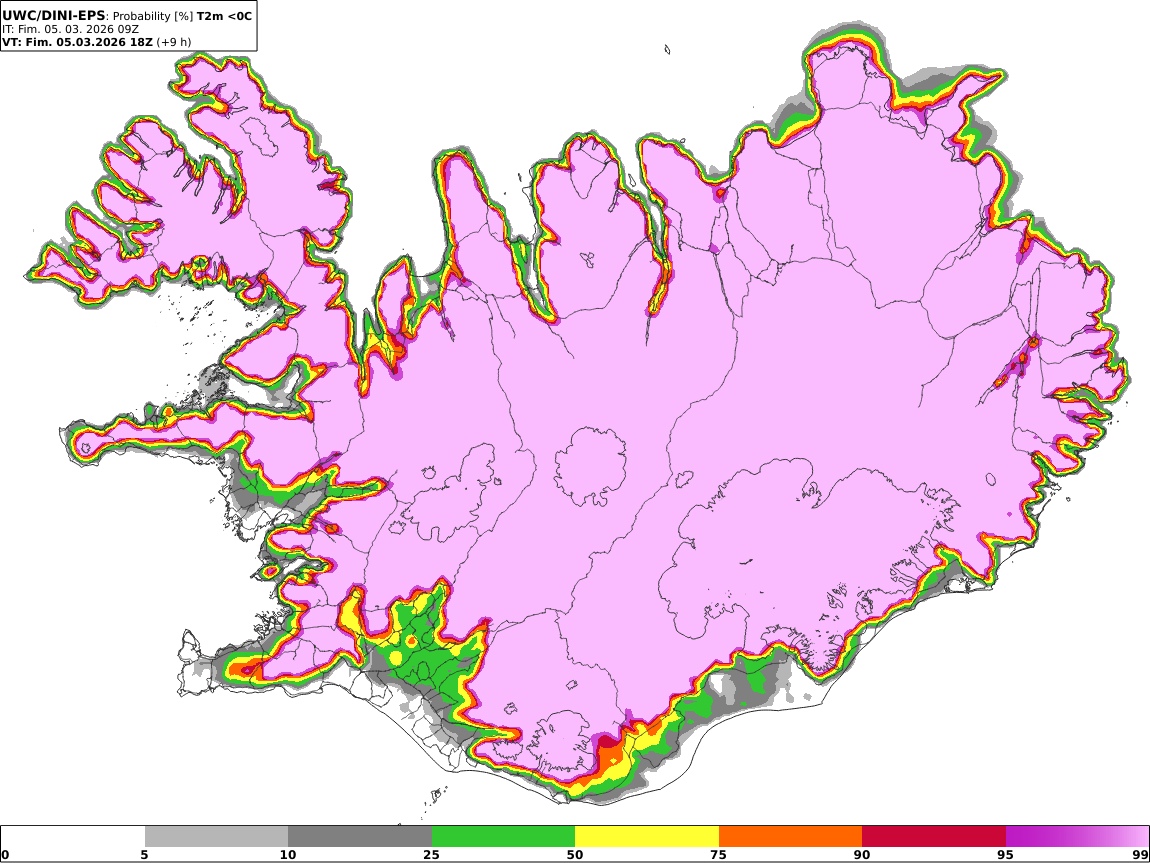Select the yellow 50–75% legend swatch
Screen dimensions: 1150x863
tap(647, 836)
